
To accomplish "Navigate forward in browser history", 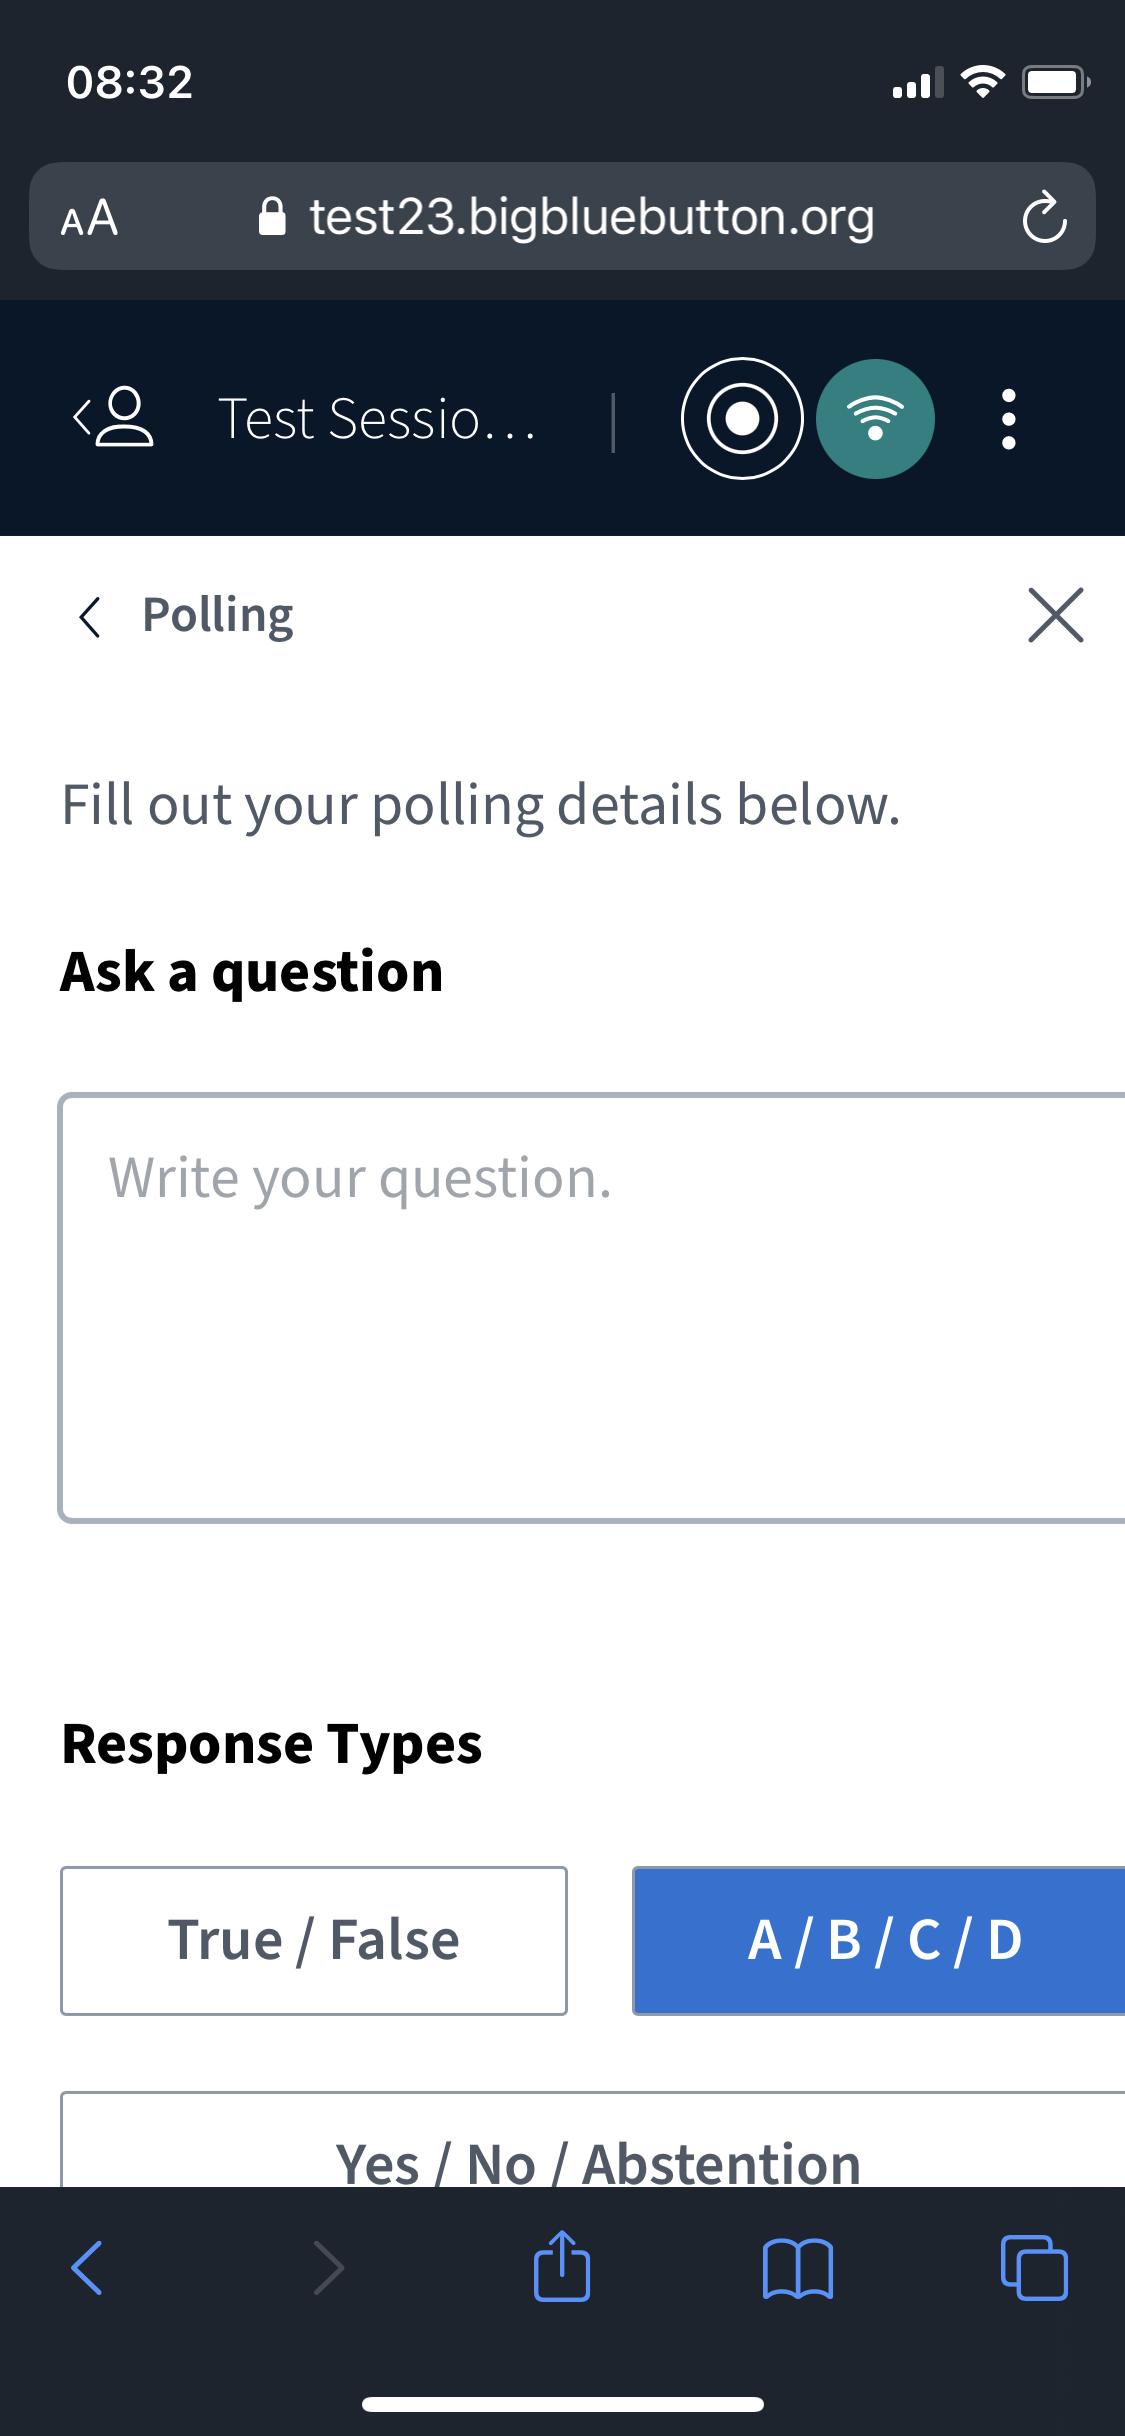I will [x=328, y=2267].
